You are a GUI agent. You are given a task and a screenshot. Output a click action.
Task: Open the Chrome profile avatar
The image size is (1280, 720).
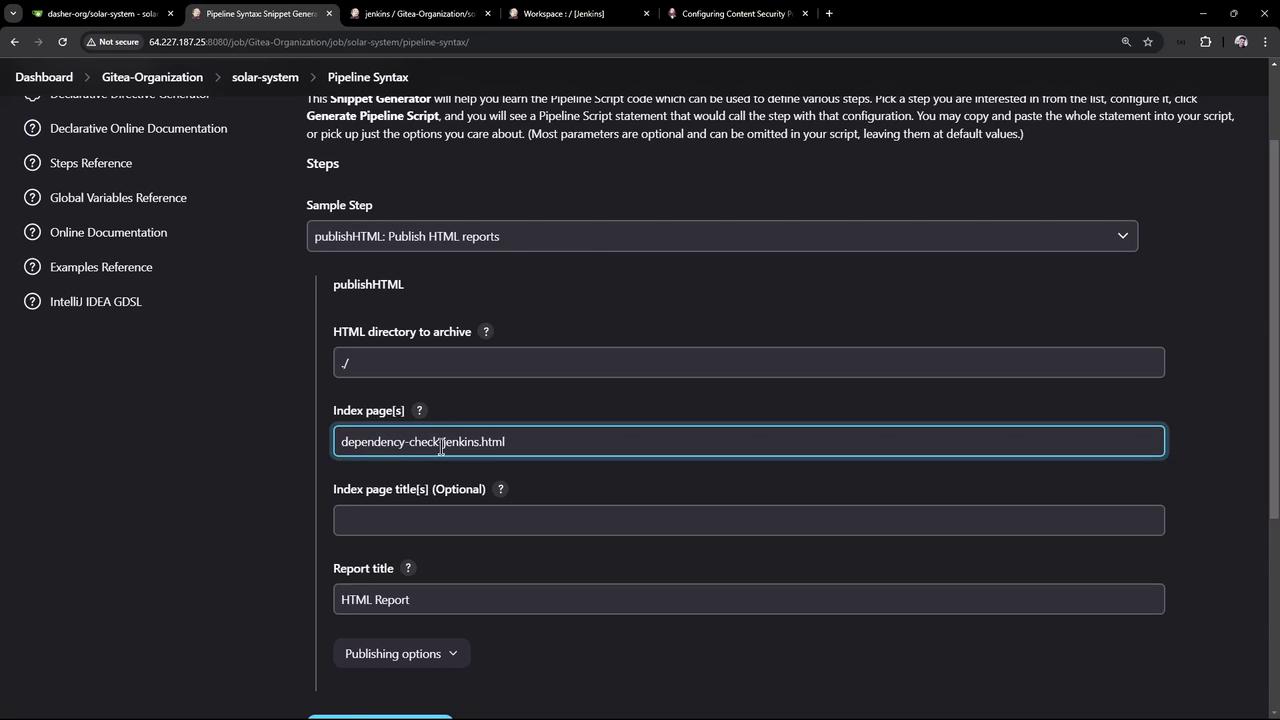1241,42
